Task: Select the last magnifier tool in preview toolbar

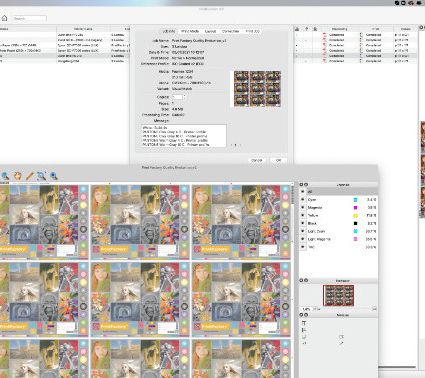Action: coord(54,176)
